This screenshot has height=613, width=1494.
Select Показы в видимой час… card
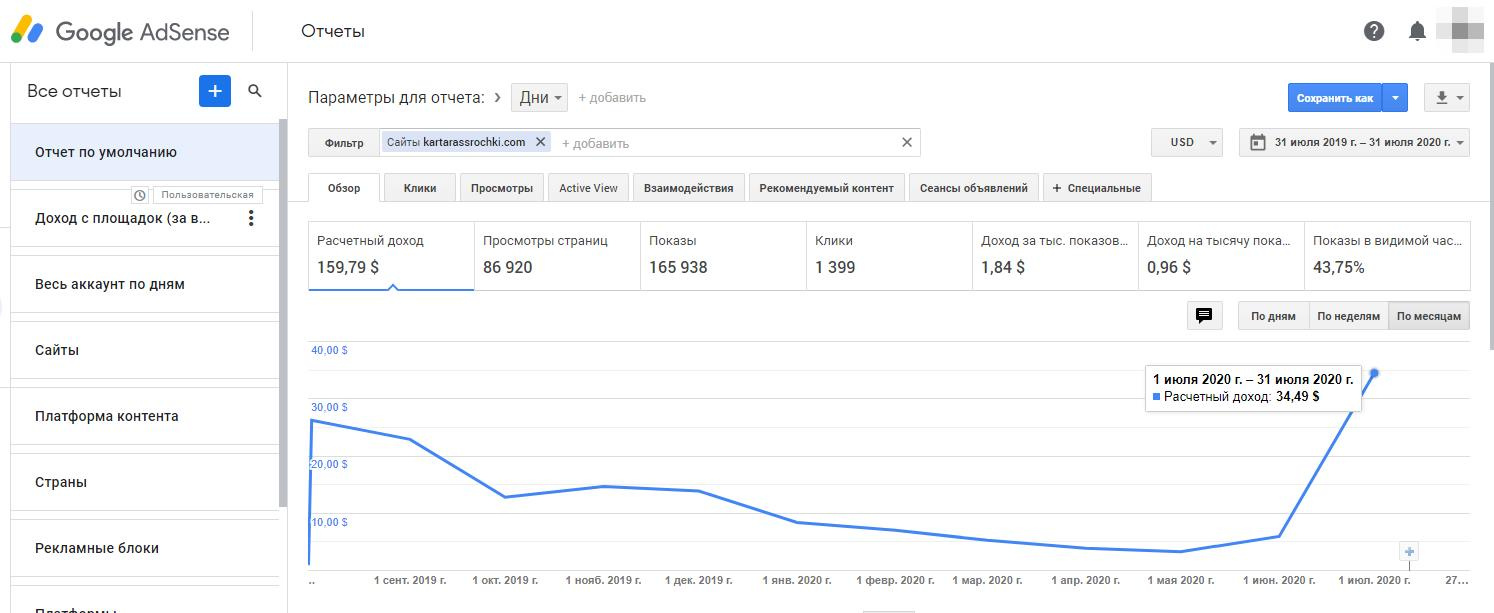(x=1387, y=255)
